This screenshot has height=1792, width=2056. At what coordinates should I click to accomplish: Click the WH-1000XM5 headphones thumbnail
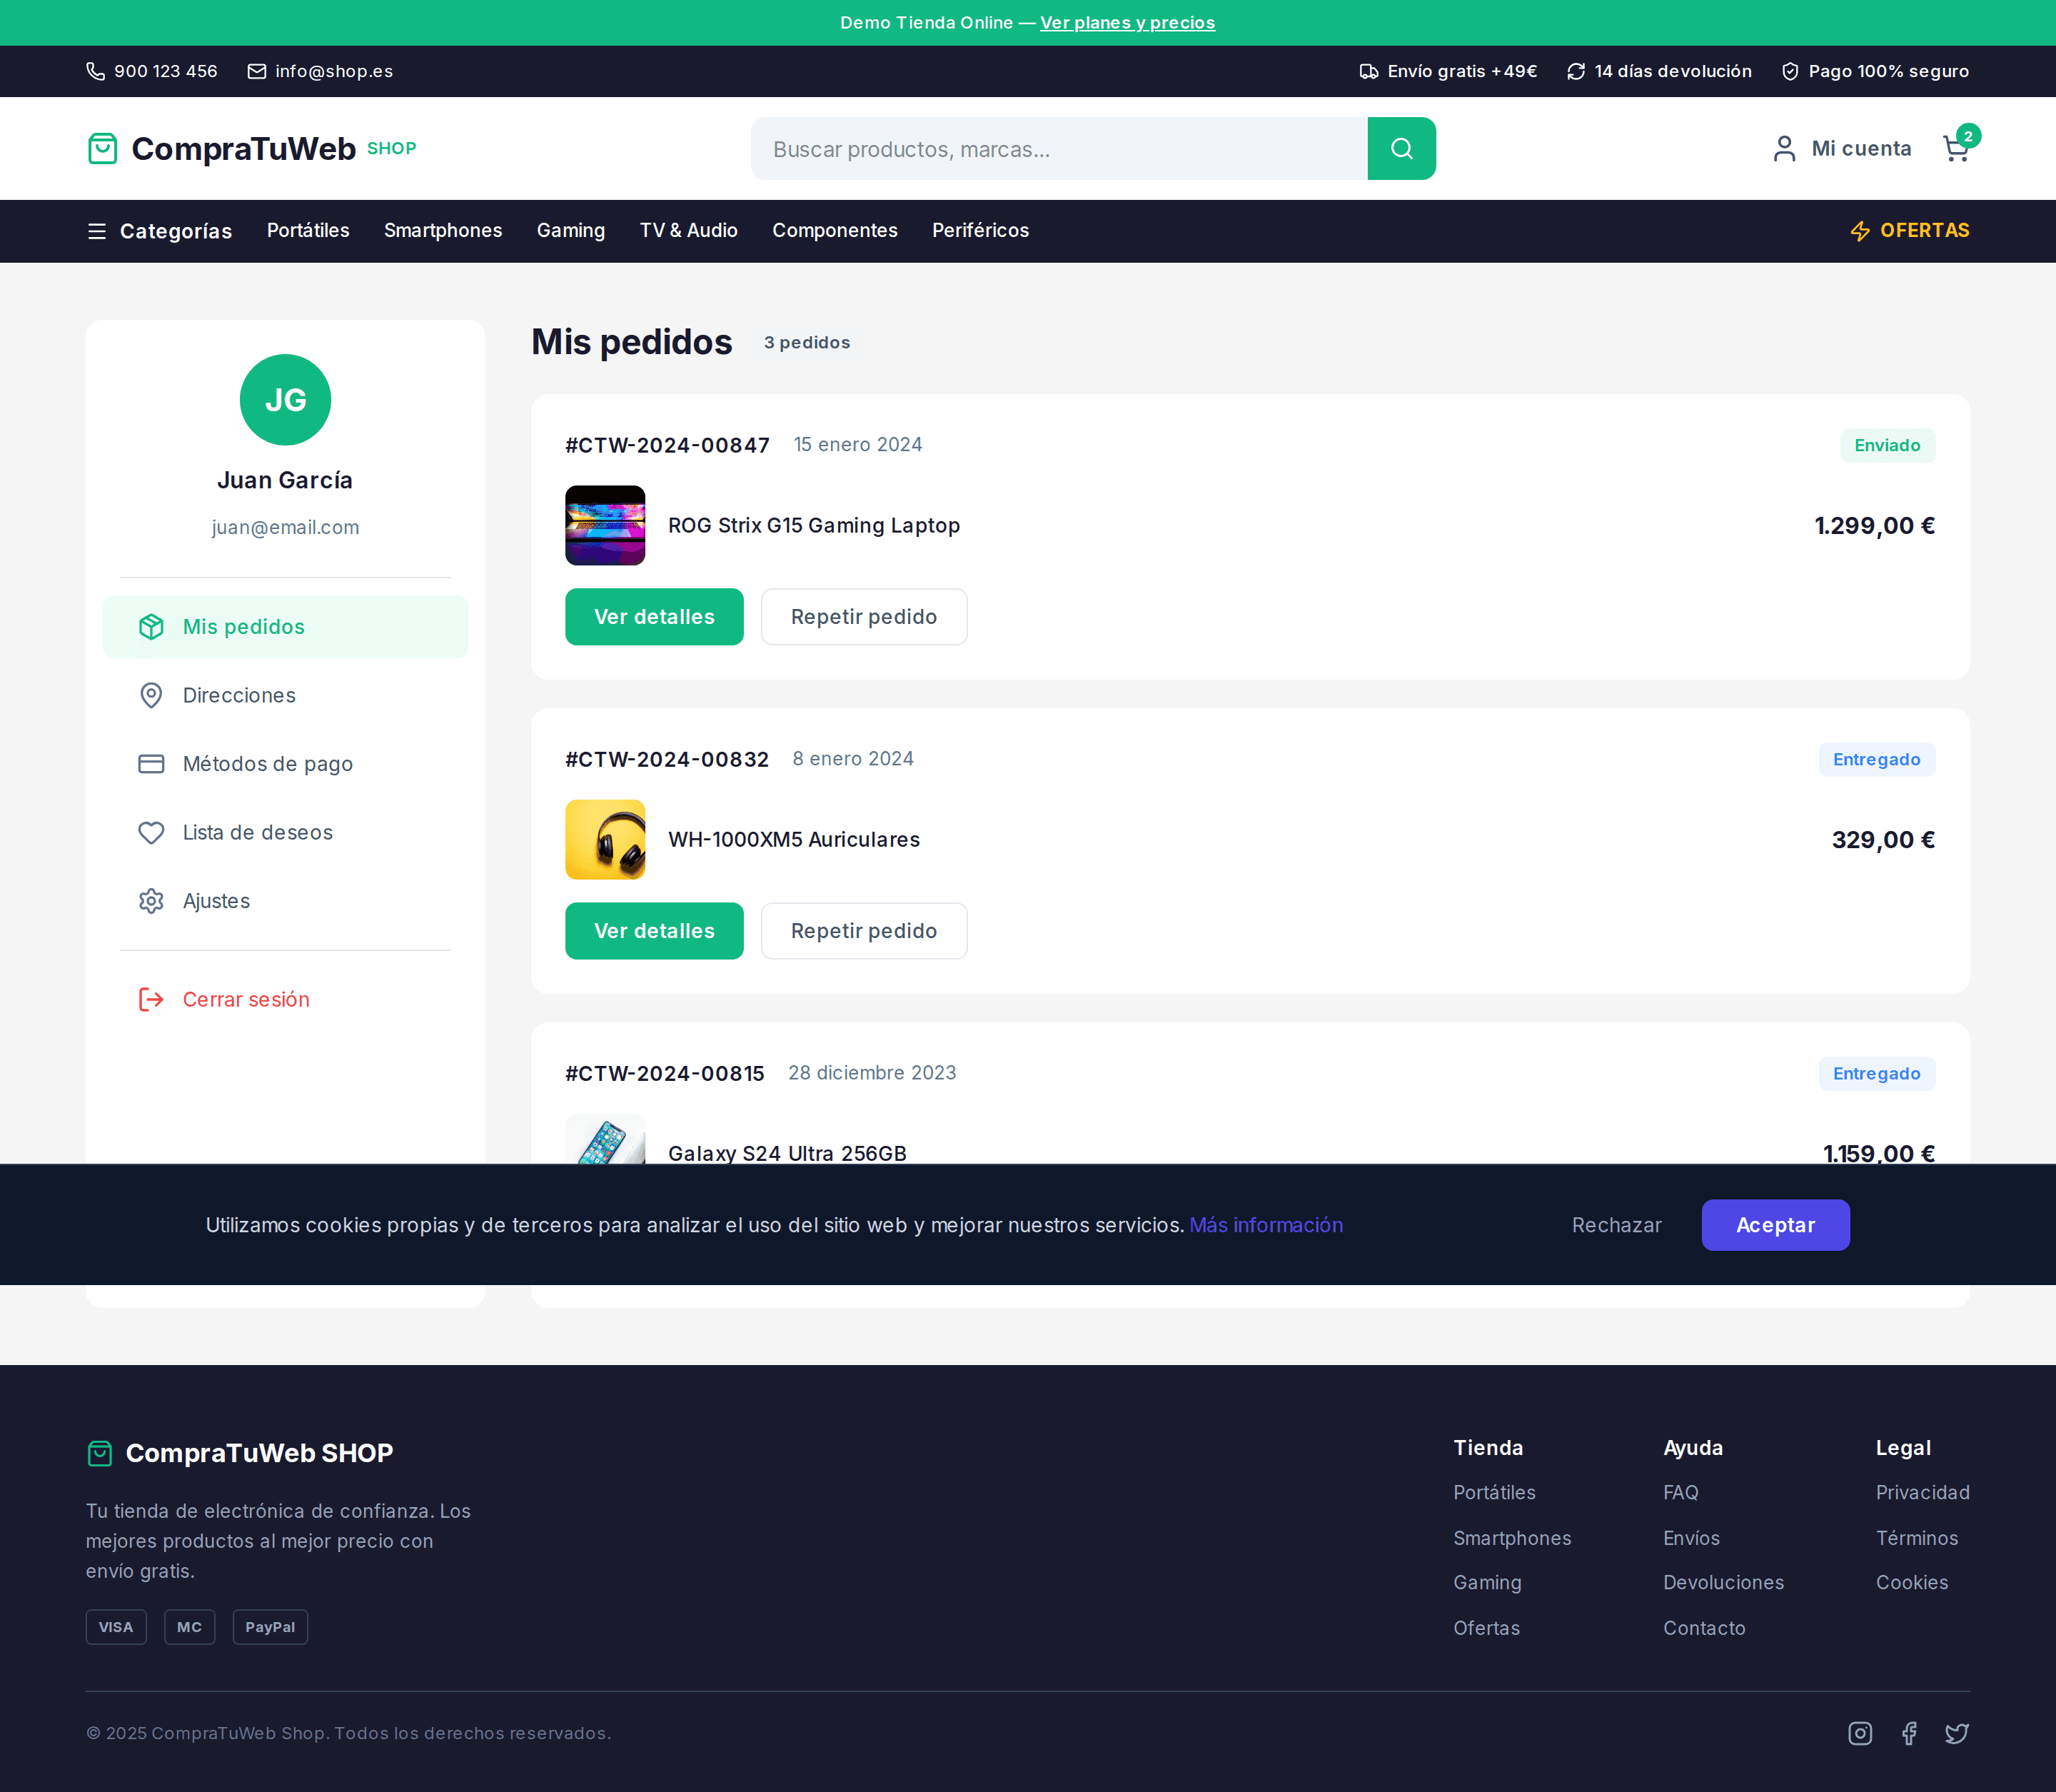point(605,840)
